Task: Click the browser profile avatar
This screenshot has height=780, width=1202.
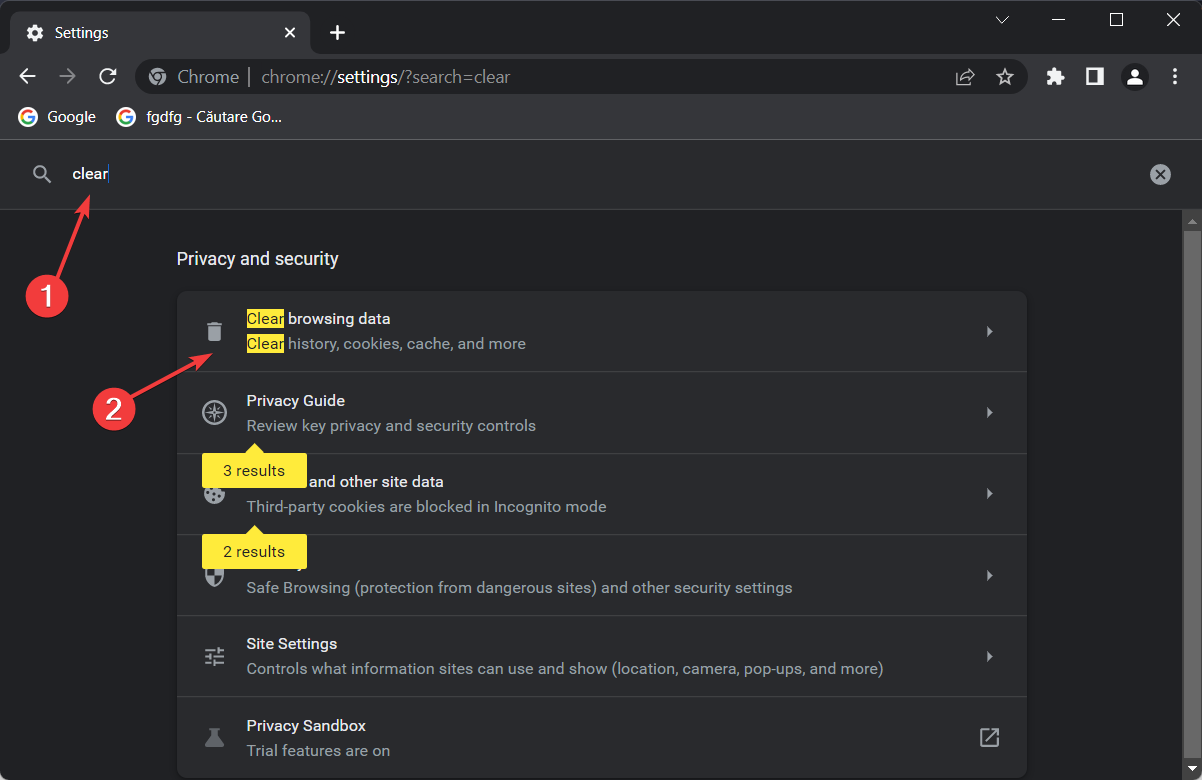Action: point(1134,76)
